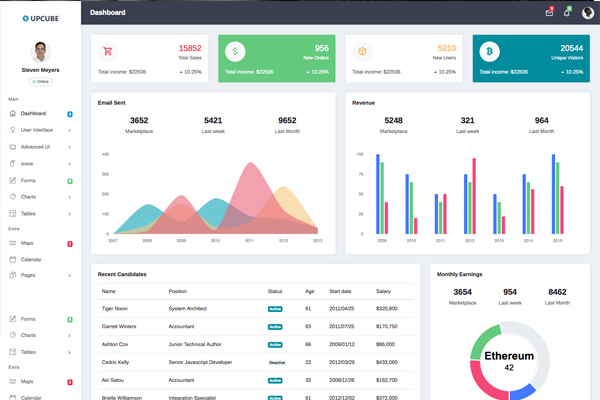Click the Online status badge
600x400 pixels.
(x=40, y=82)
